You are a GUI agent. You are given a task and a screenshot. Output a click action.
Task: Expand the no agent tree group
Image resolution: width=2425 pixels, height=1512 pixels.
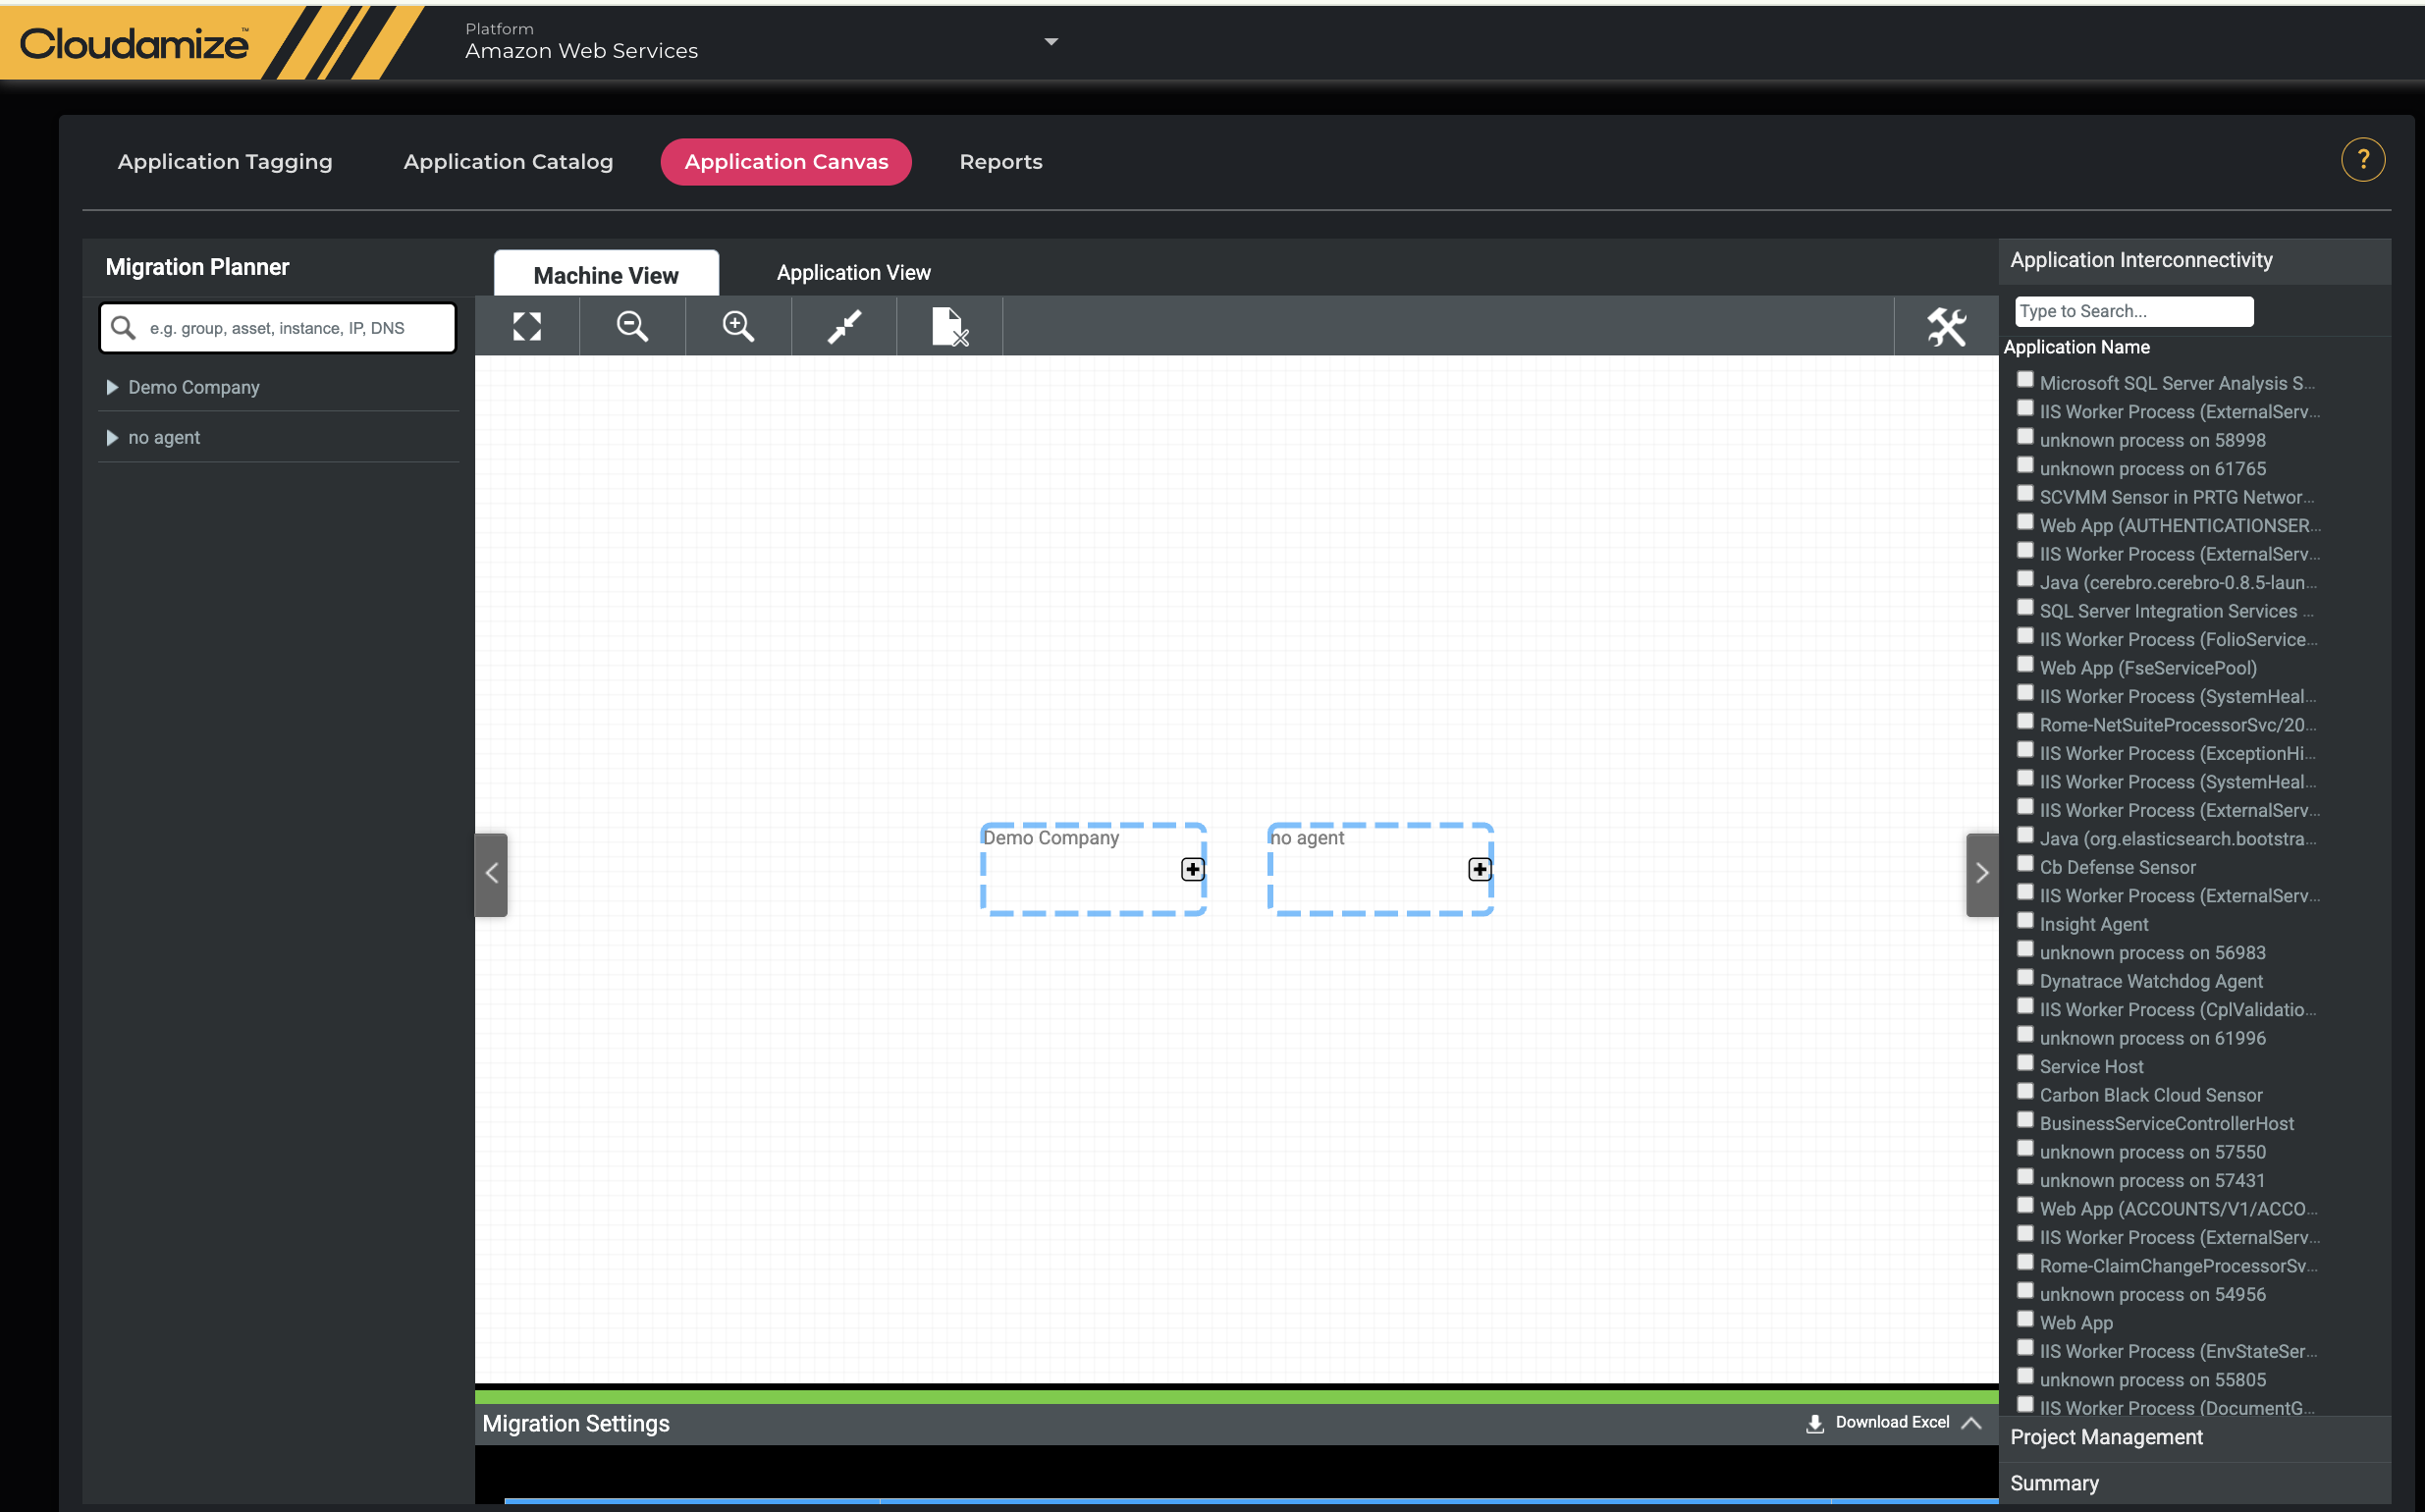pos(112,438)
